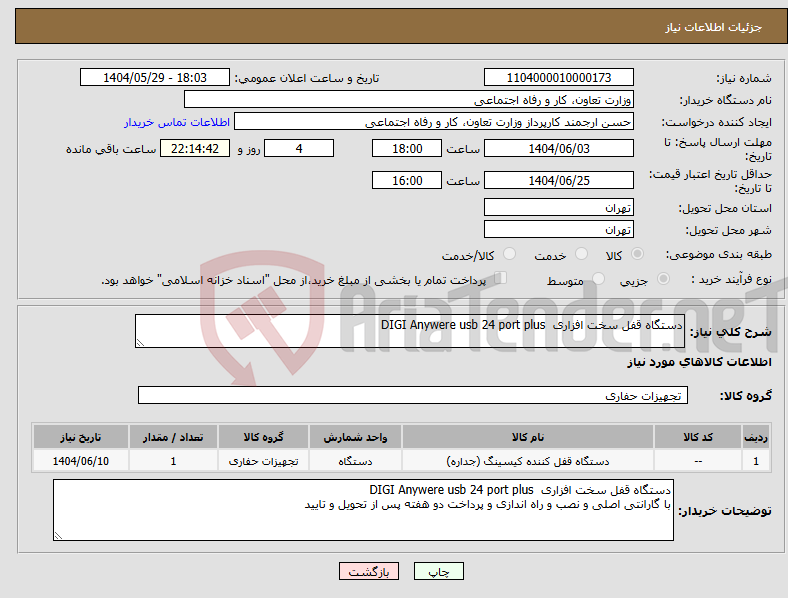The height and width of the screenshot is (598, 788).
Task: Click the تاریخ نیاز column header
Action: click(x=80, y=437)
